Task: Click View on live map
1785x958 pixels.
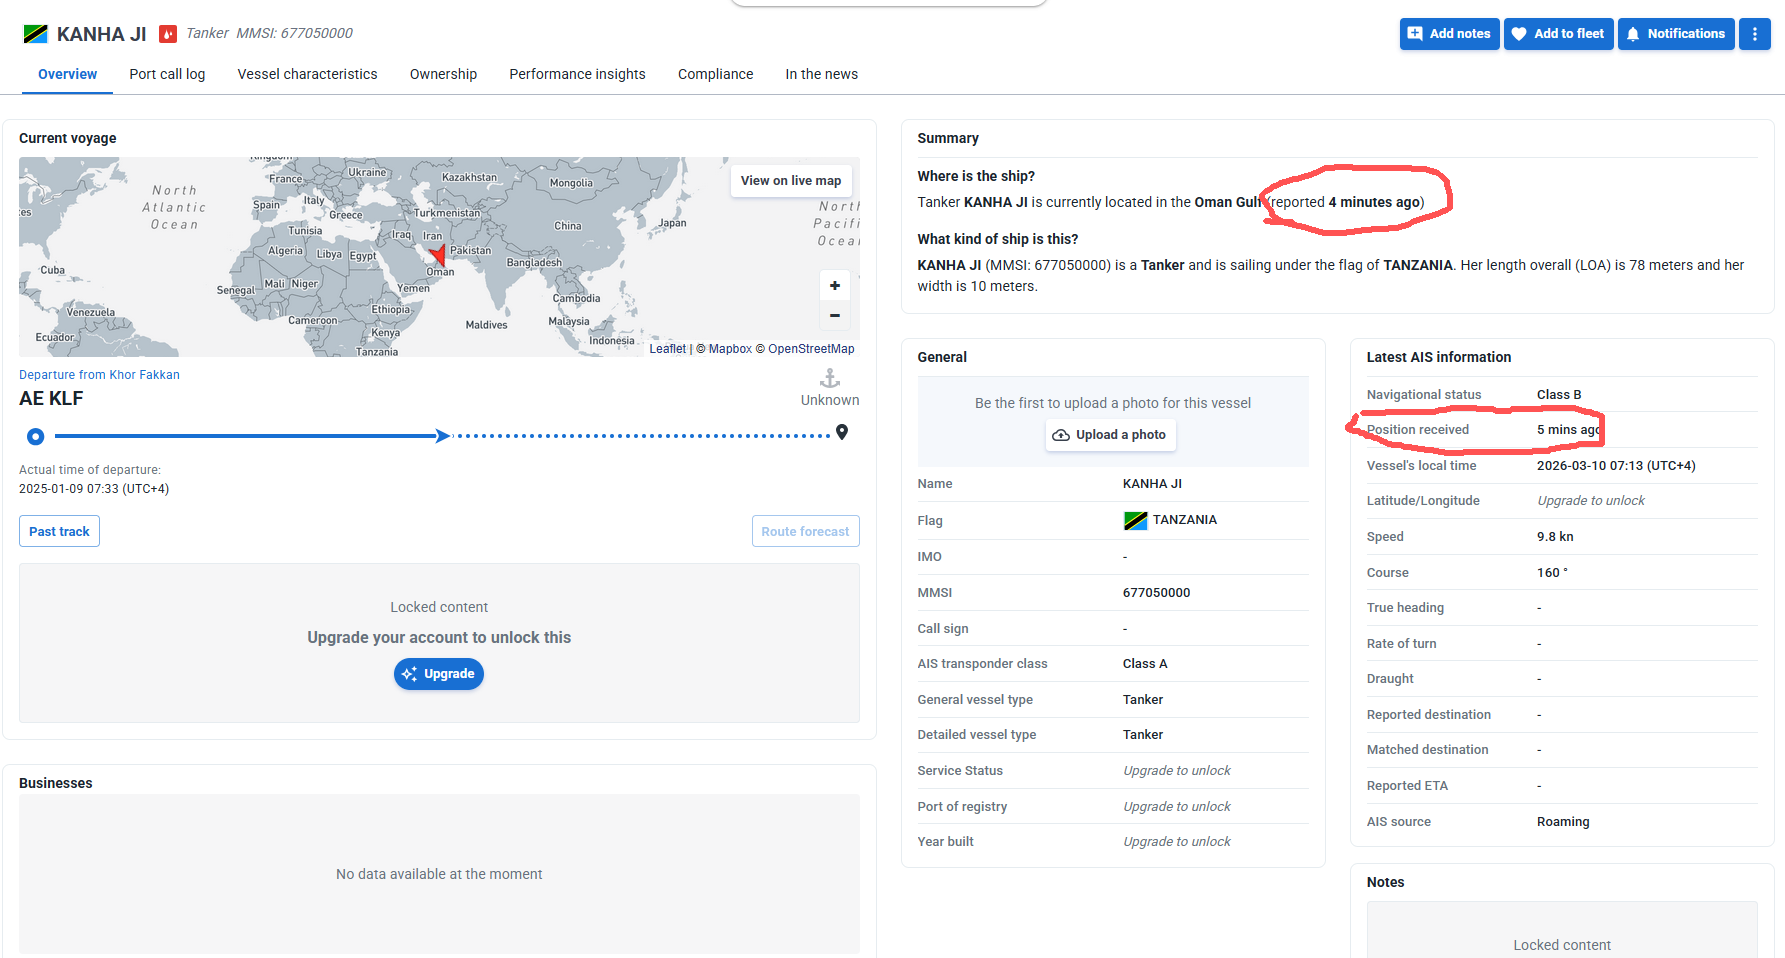Action: 791,181
